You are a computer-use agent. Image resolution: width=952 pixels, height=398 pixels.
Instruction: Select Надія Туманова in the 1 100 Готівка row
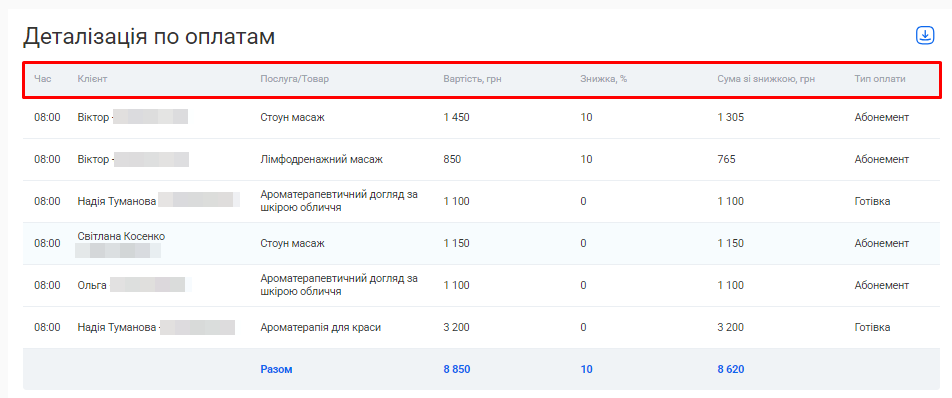pos(117,201)
